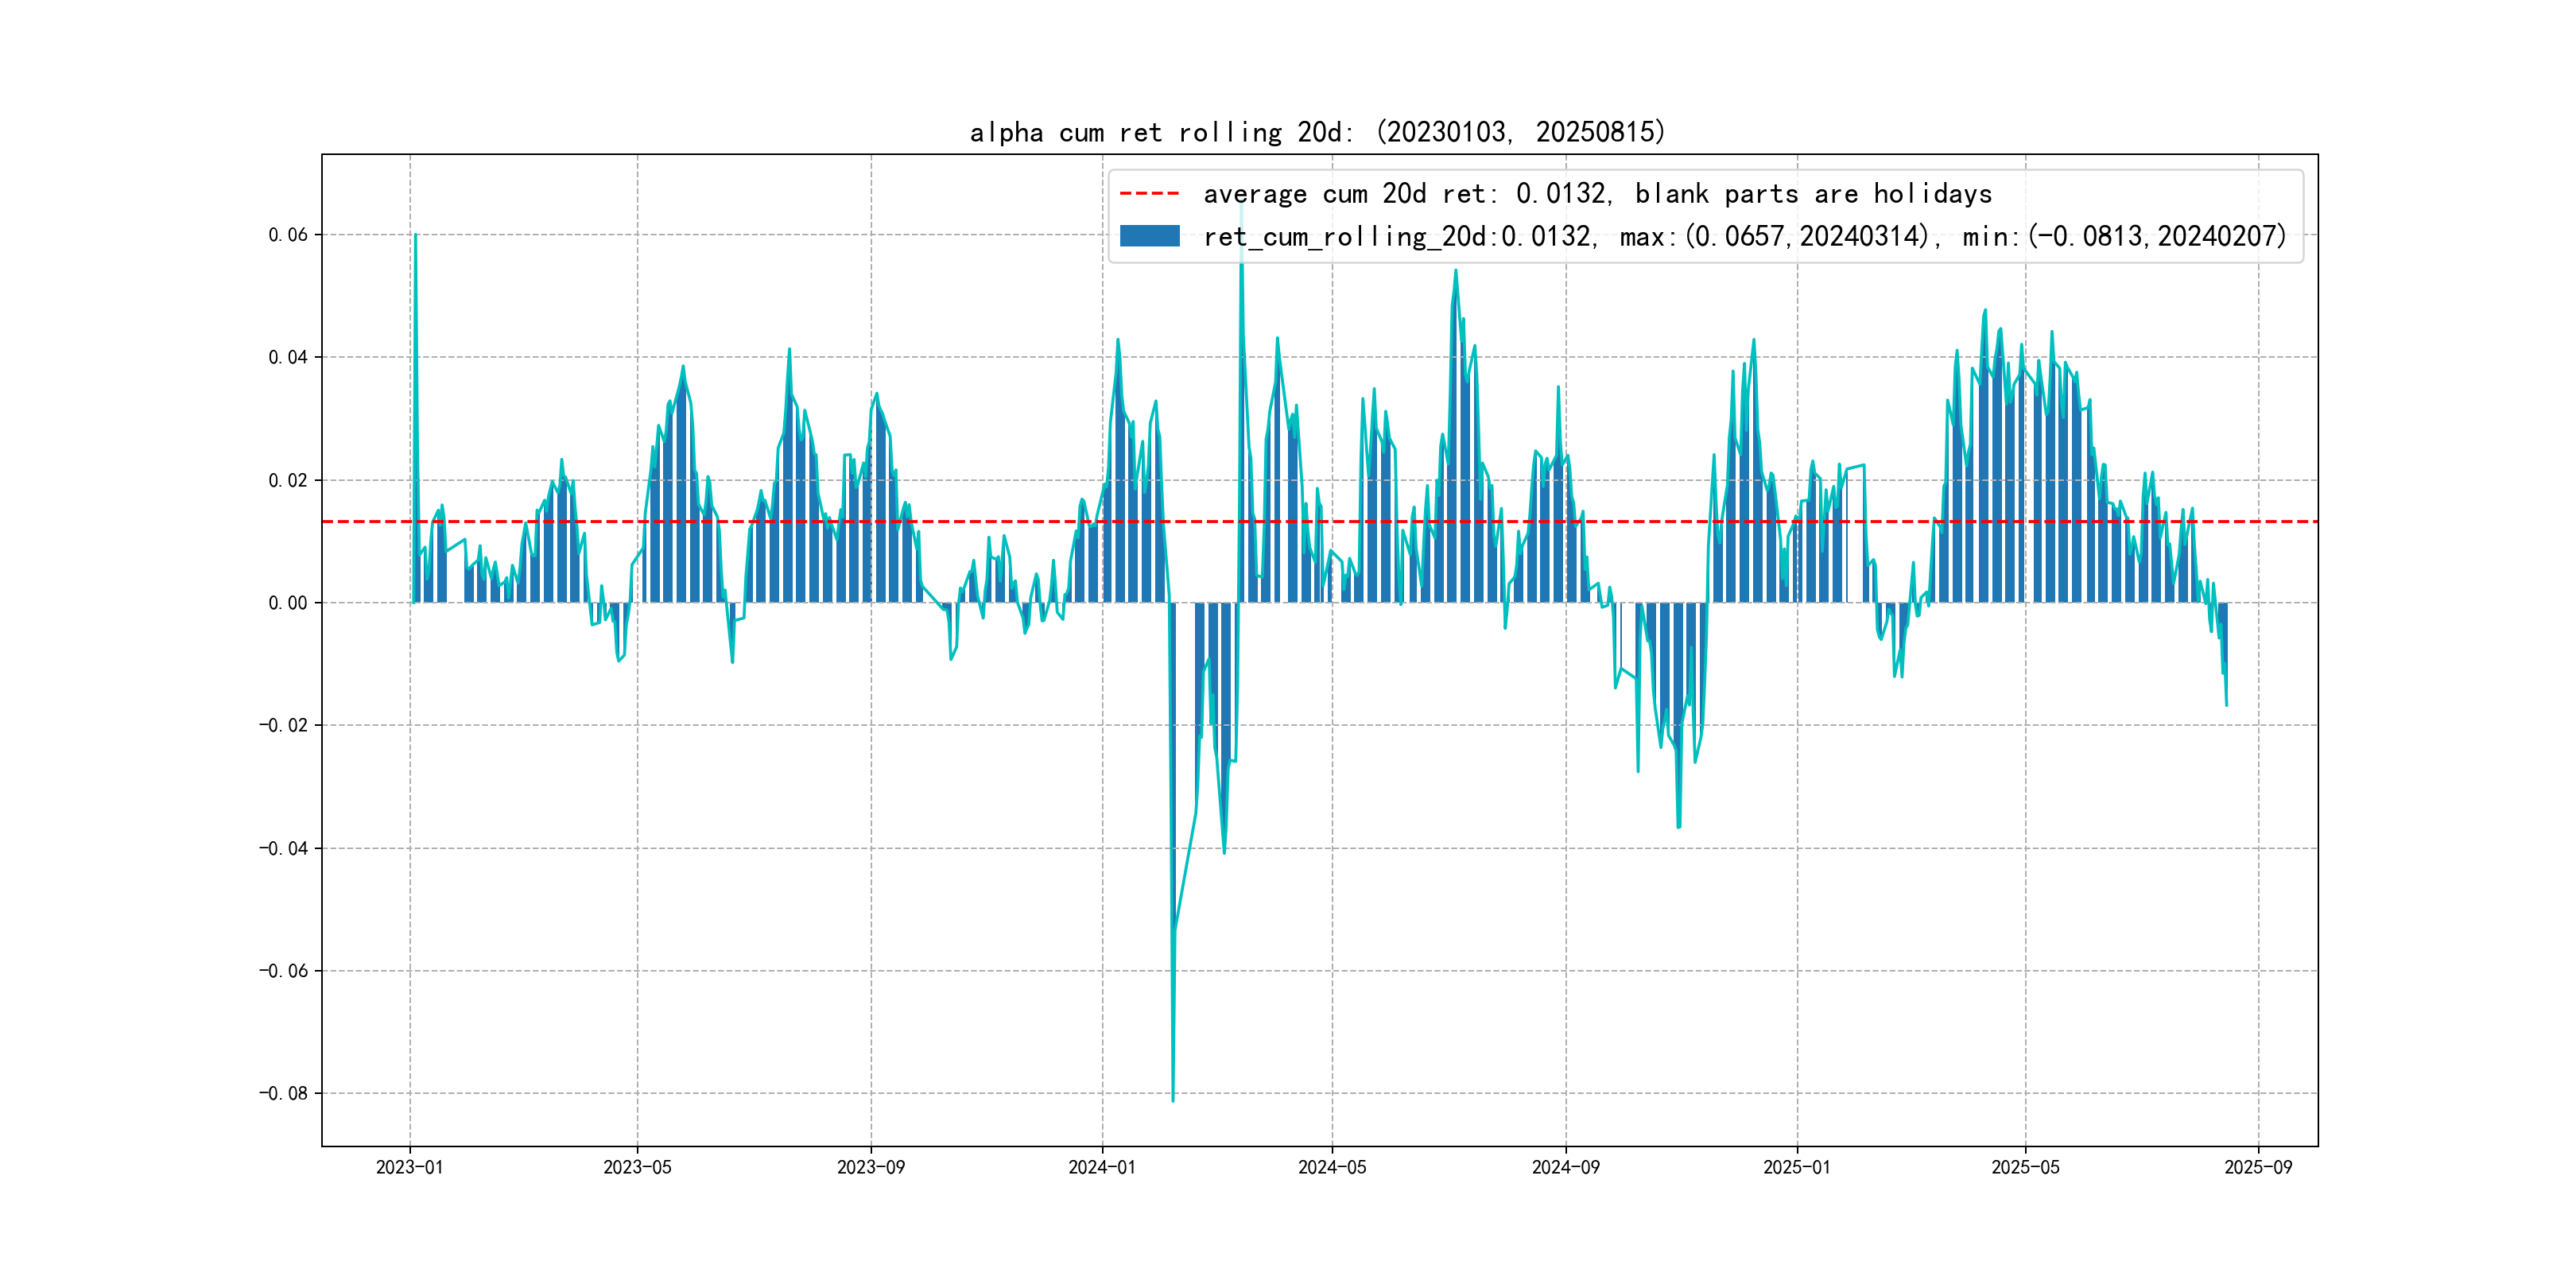The height and width of the screenshot is (1288, 2576).
Task: Click the tall initial spike at 2023-01
Action: 416,300
